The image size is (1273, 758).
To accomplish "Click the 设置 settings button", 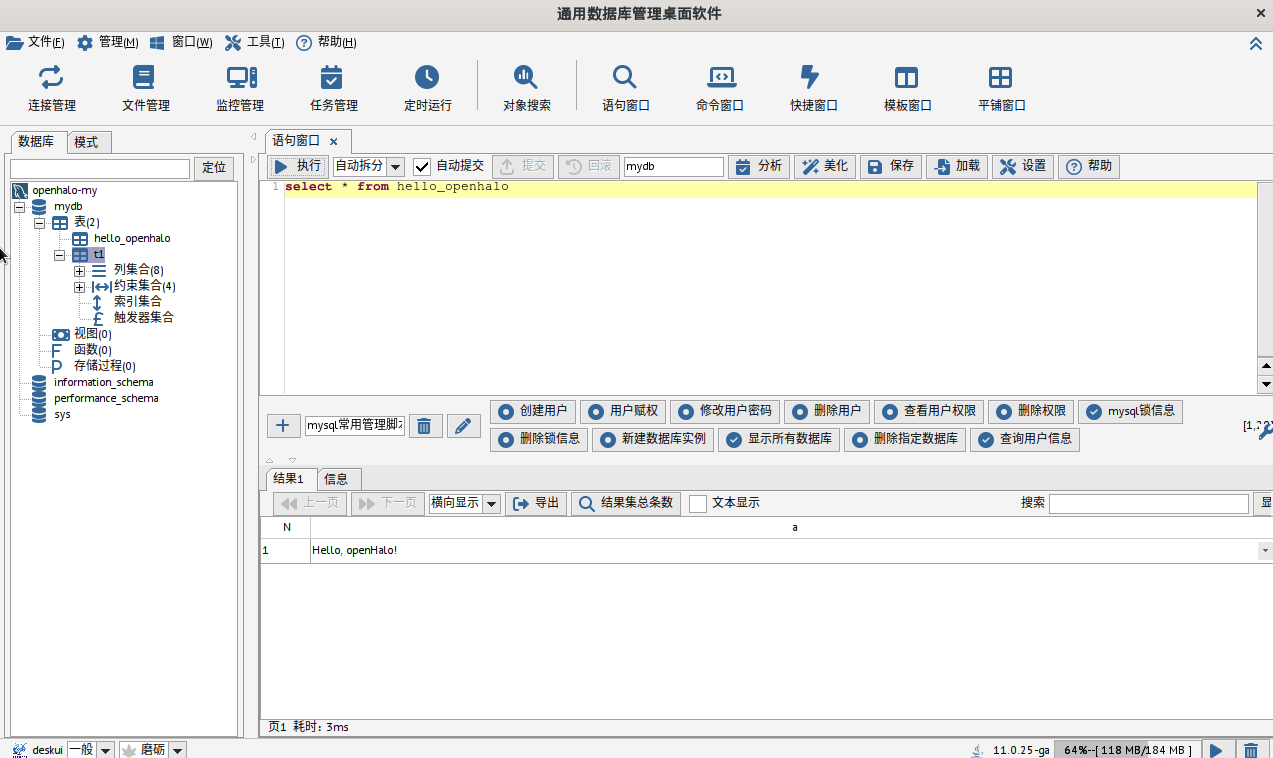I will (x=1023, y=166).
